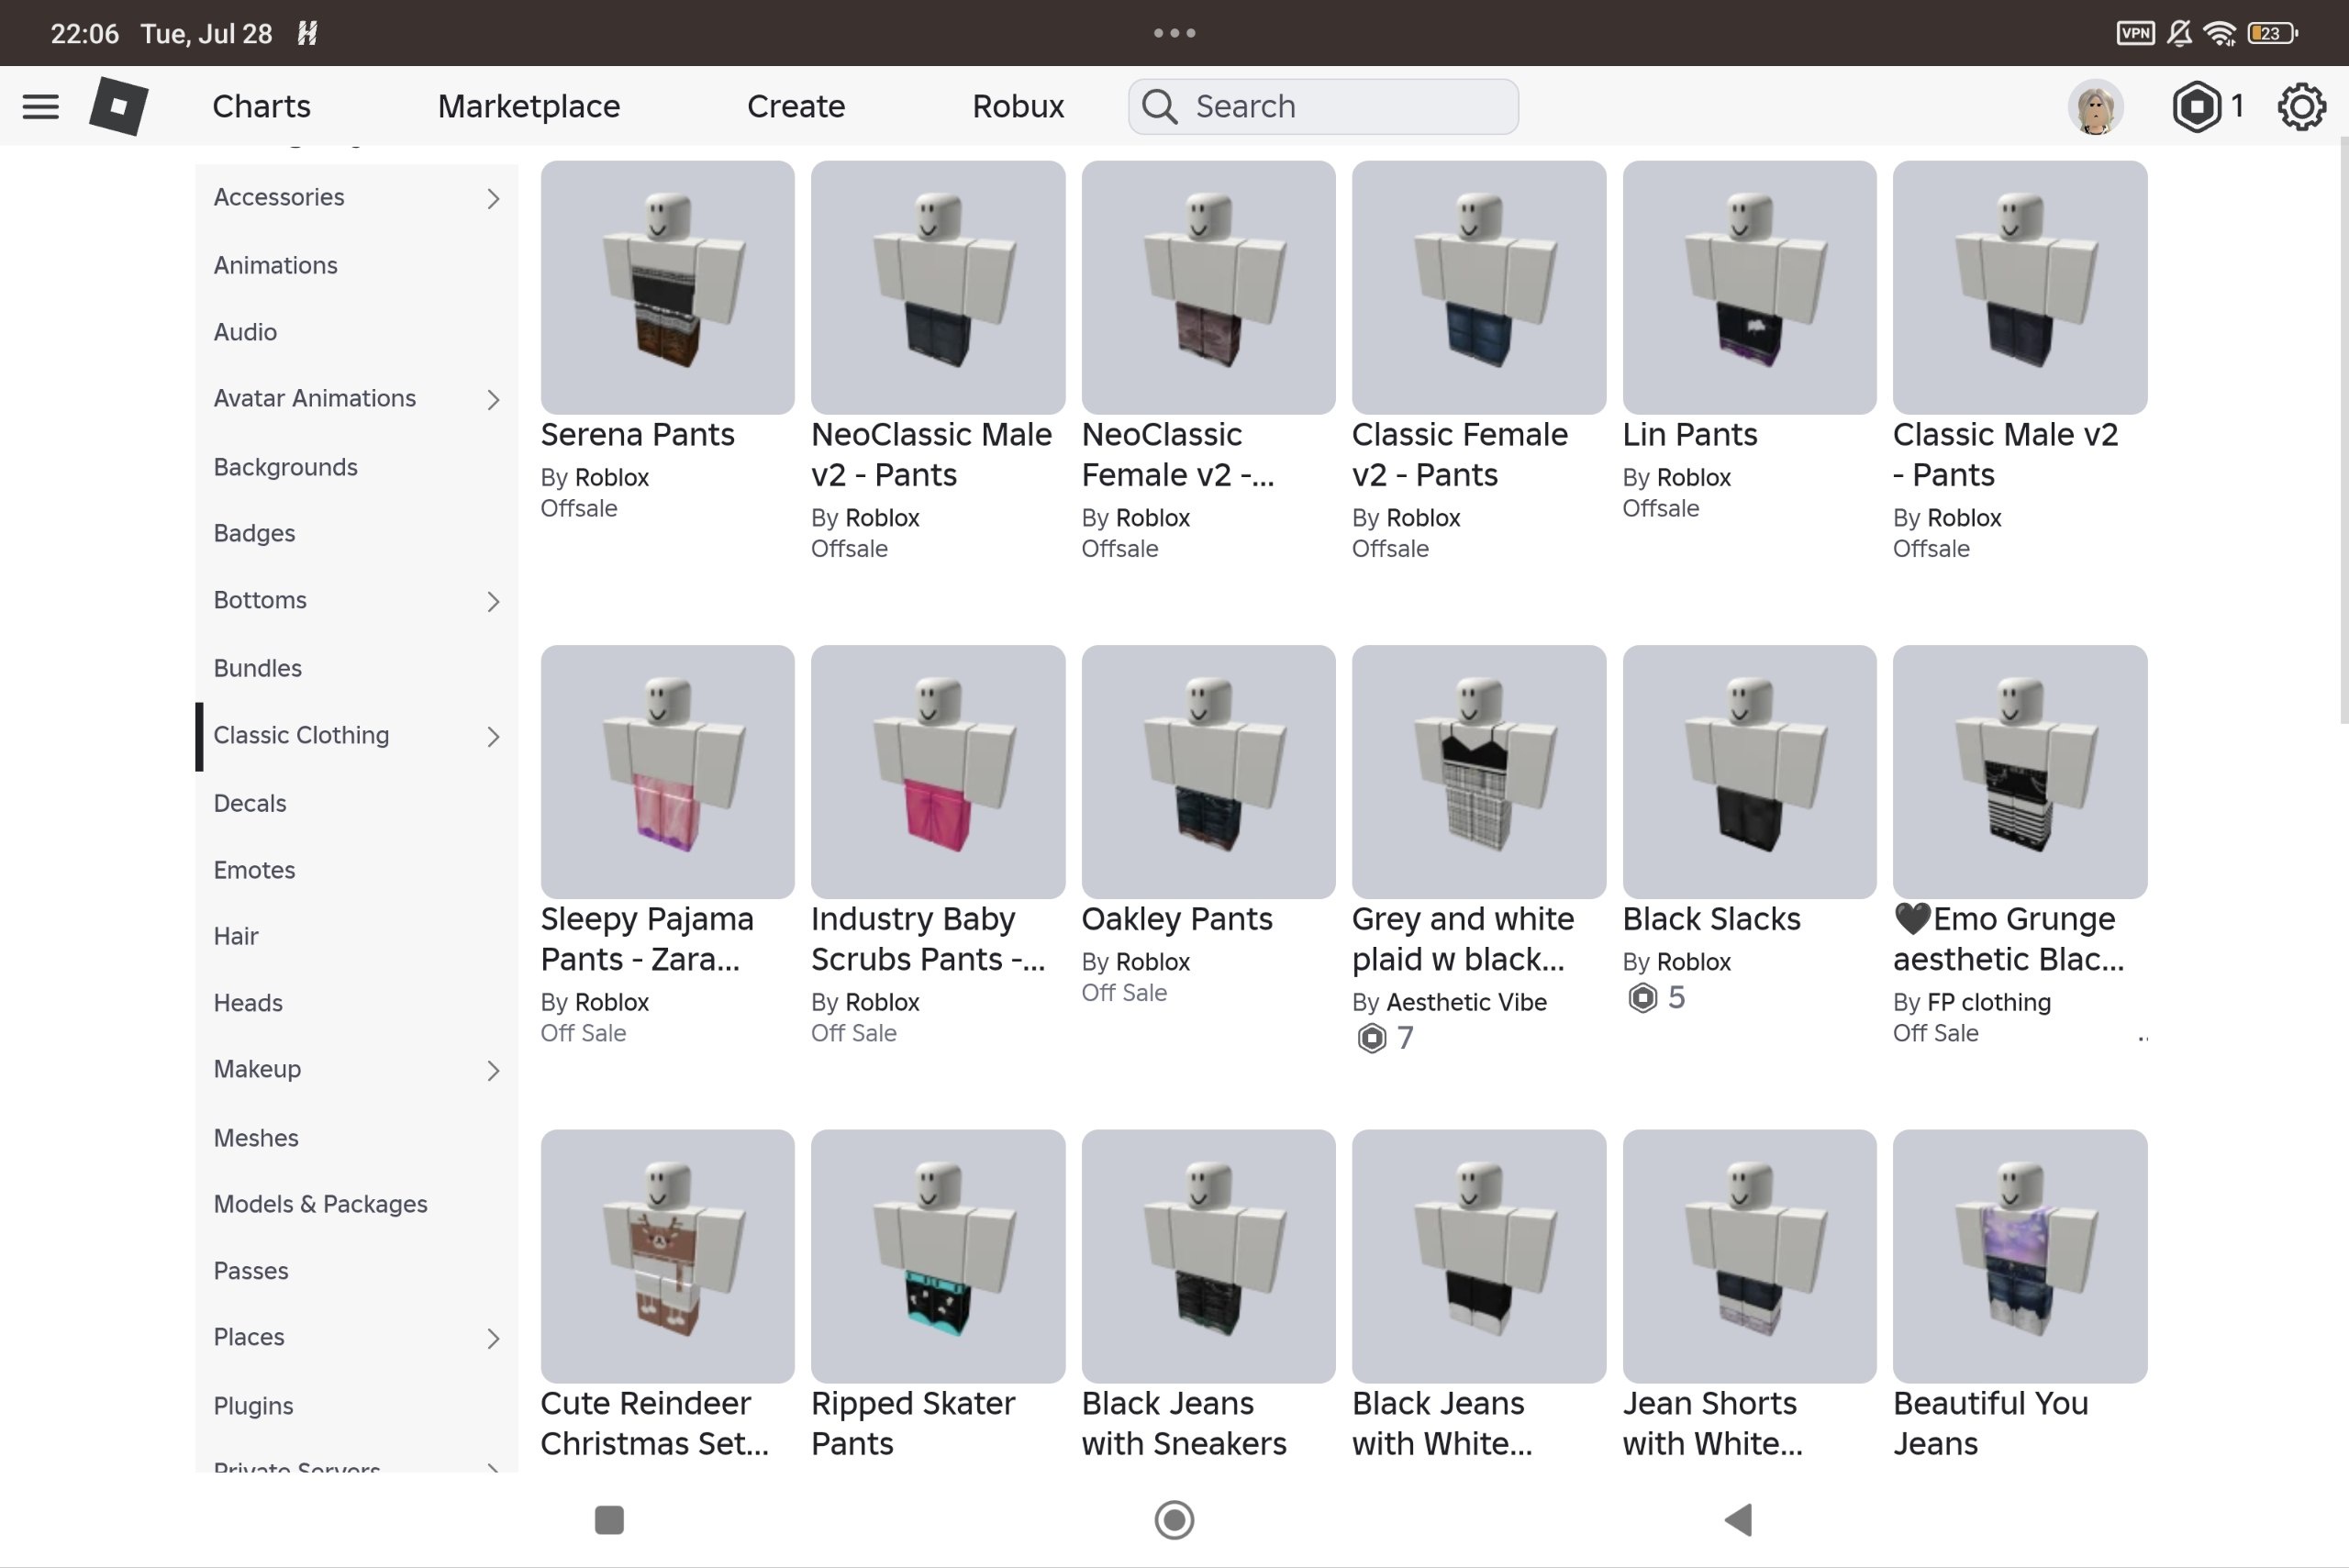Open creator Aesthetic Vibe's page

[1466, 1002]
